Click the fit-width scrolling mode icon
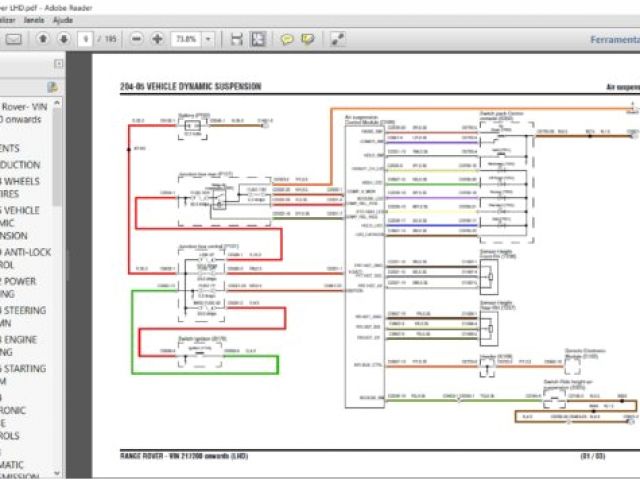Image resolution: width=640 pixels, height=480 pixels. click(237, 39)
